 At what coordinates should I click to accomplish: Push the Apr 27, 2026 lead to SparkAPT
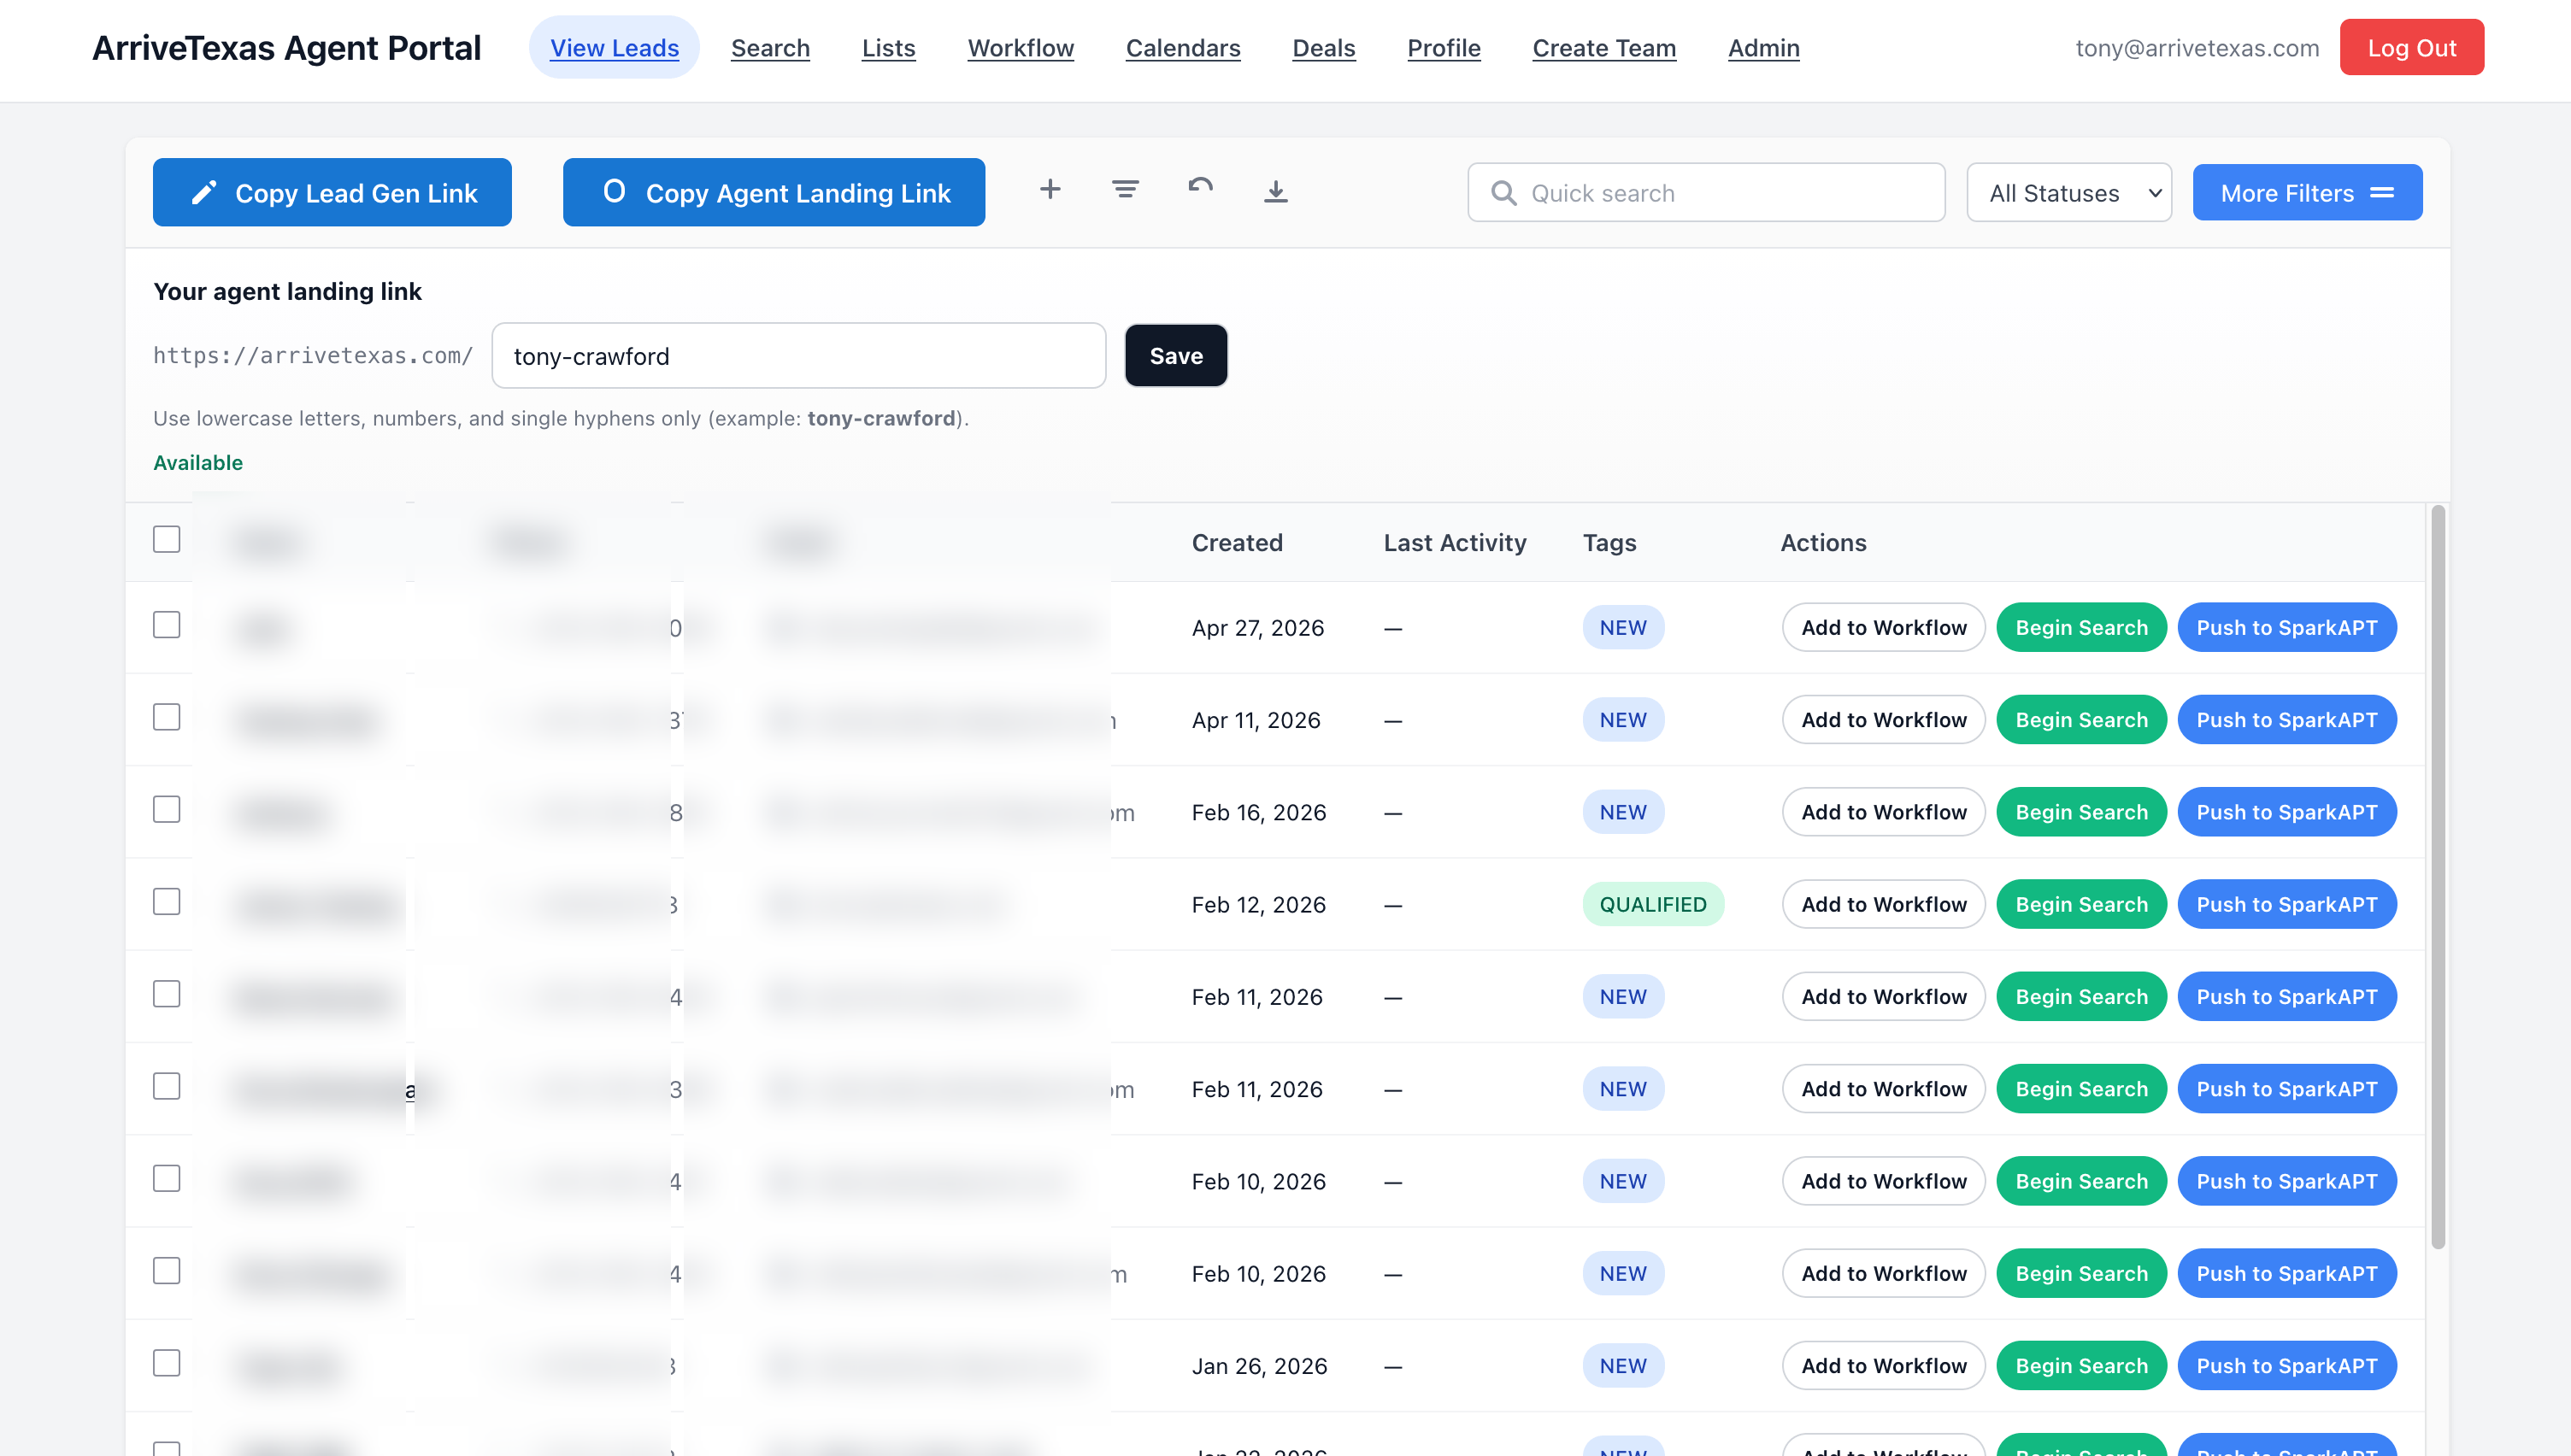point(2286,627)
